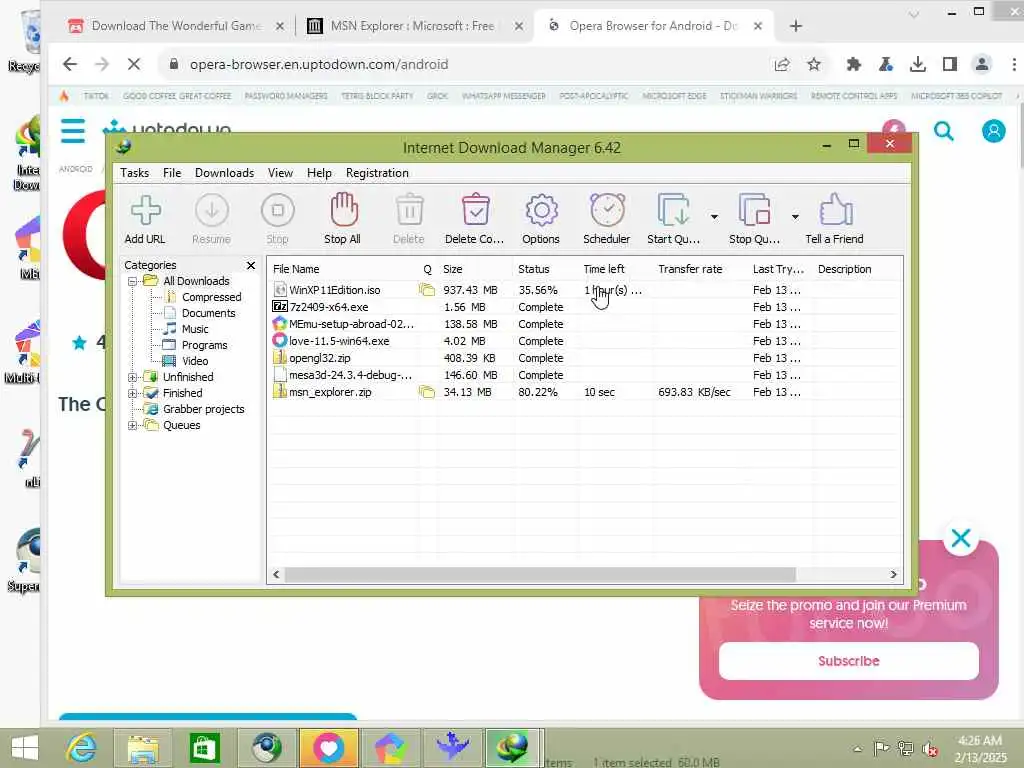
Task: Open the Registration menu in IDM
Action: (x=377, y=173)
